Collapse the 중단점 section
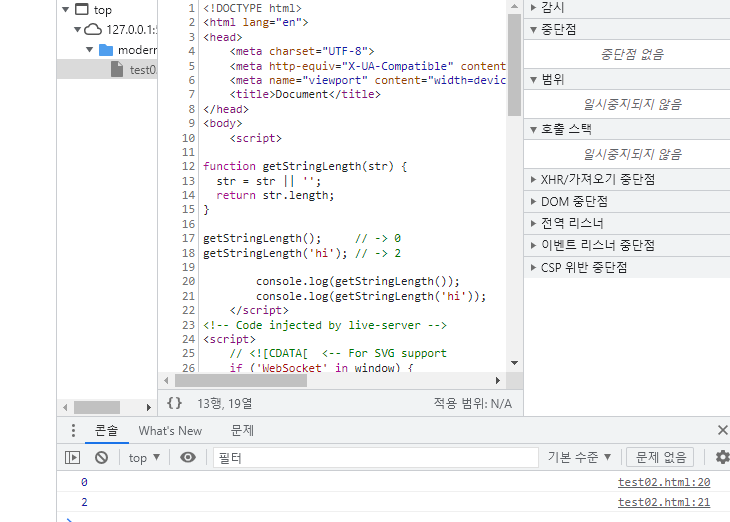 (x=534, y=30)
